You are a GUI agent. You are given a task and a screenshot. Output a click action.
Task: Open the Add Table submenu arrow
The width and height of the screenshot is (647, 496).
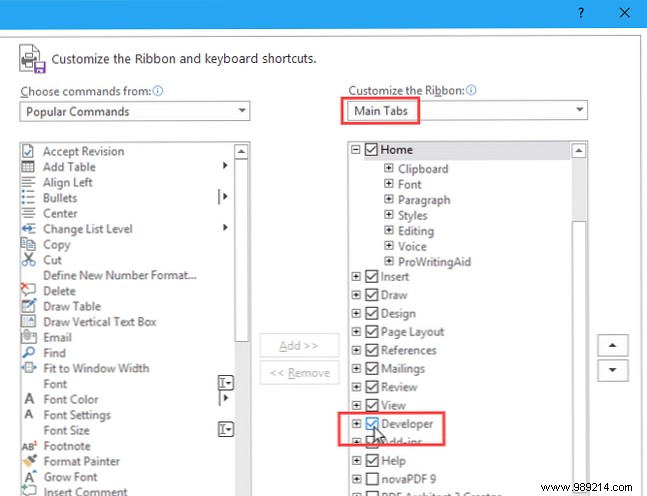225,165
